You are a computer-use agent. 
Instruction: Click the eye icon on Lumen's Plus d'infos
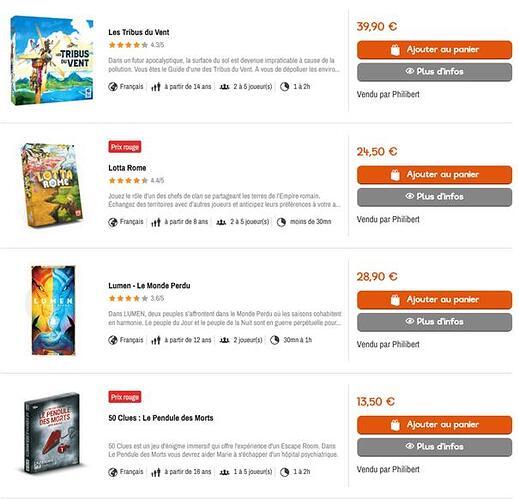click(x=410, y=321)
